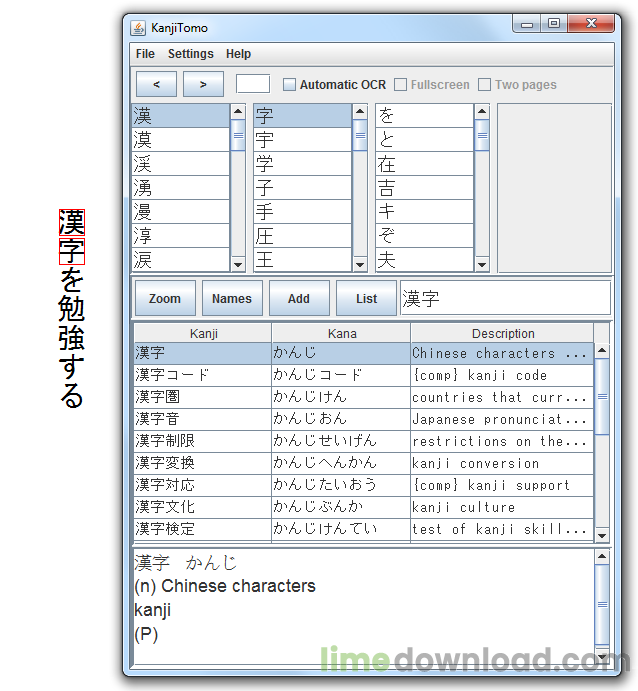Select candidate キ in third character list
Image resolution: width=638 pixels, height=691 pixels.
pyautogui.click(x=425, y=212)
